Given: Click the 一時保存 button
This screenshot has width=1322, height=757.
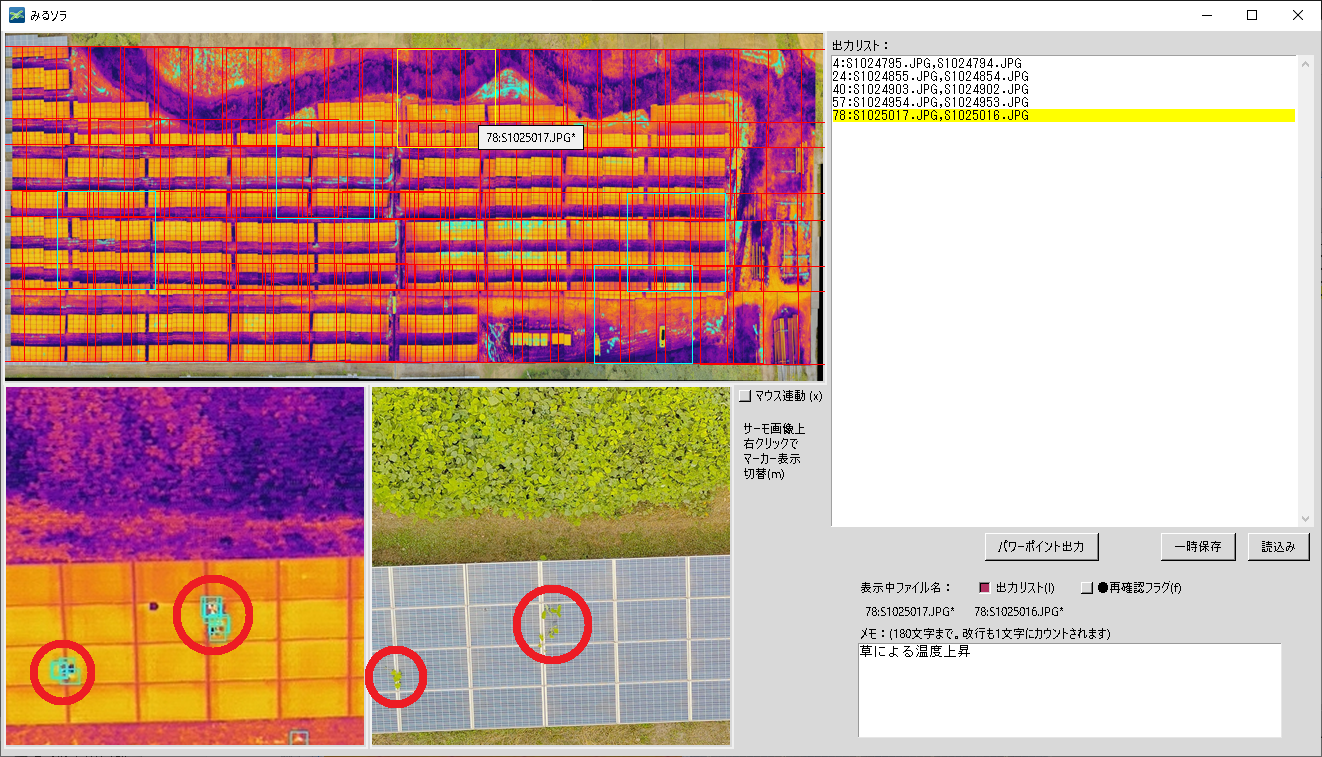Looking at the screenshot, I should [x=1198, y=547].
